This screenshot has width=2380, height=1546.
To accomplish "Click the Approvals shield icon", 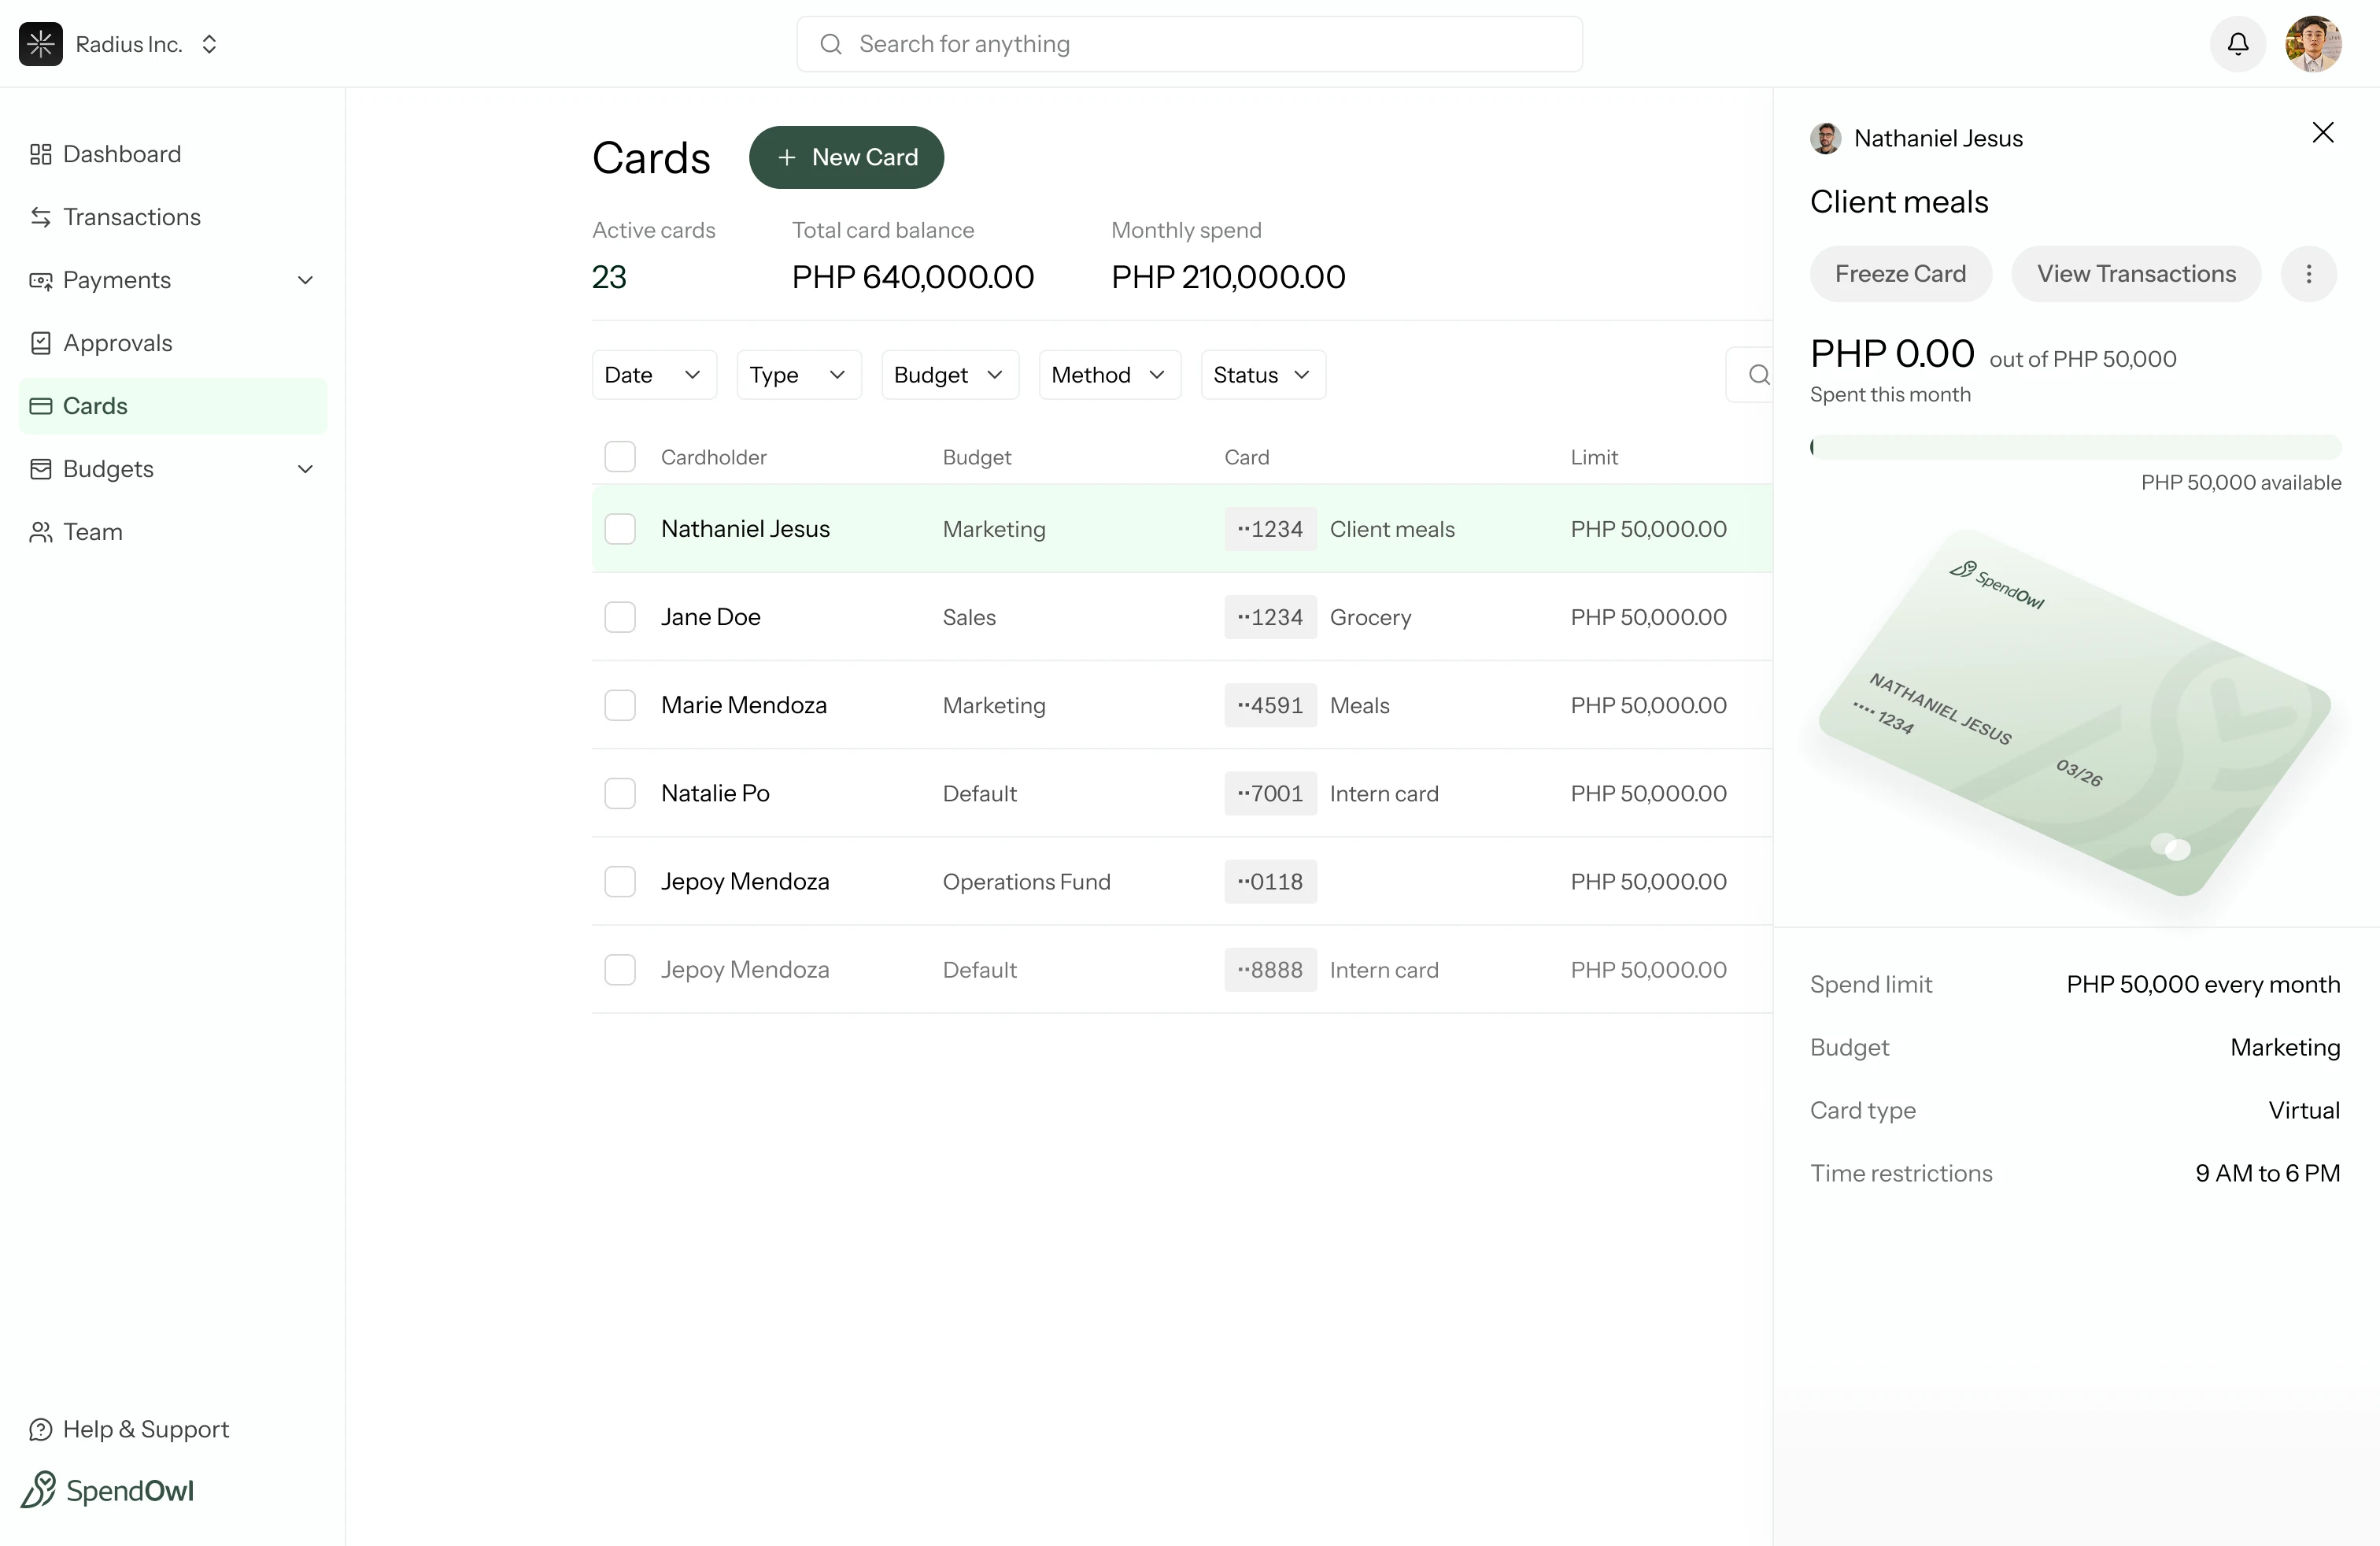I will (x=40, y=342).
